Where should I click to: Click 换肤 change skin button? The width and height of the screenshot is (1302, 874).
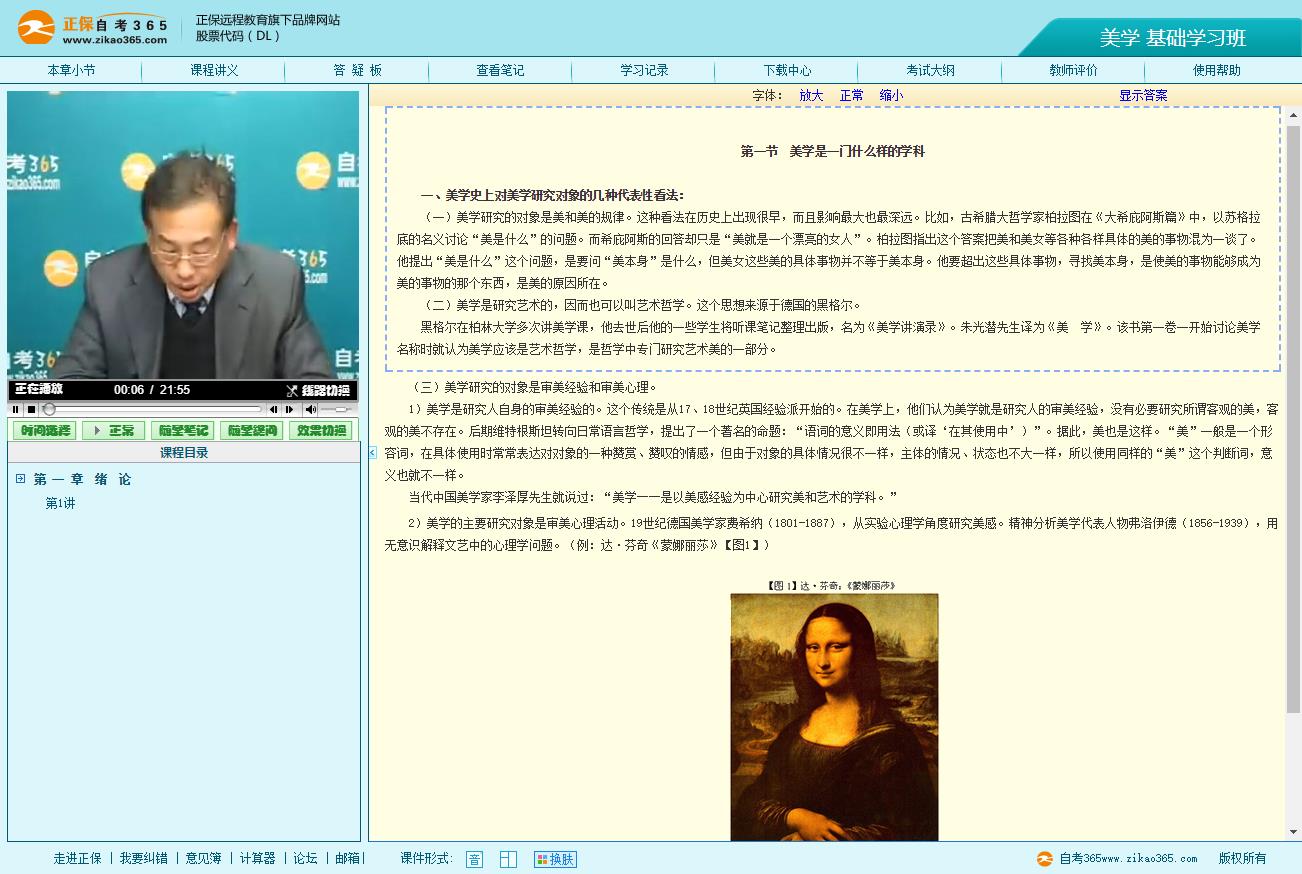pyautogui.click(x=555, y=859)
